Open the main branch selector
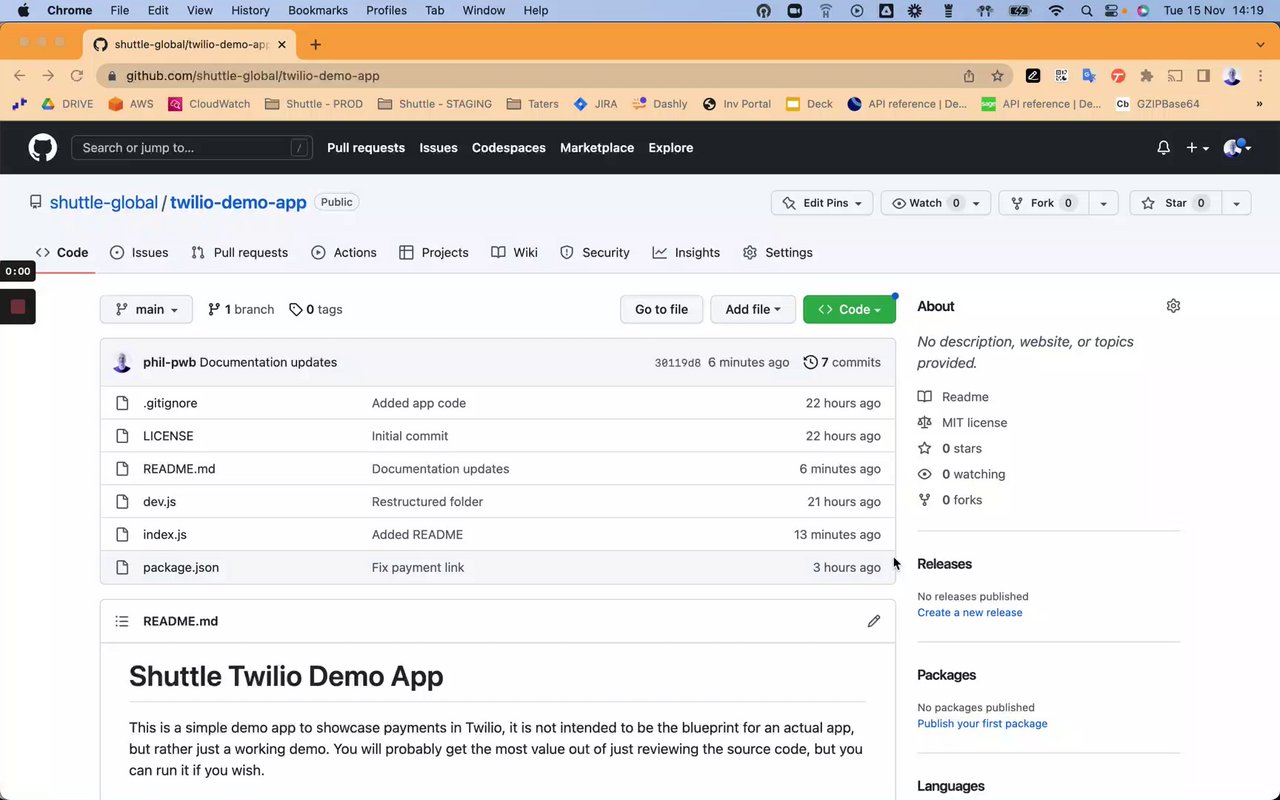The image size is (1280, 800). coord(146,310)
